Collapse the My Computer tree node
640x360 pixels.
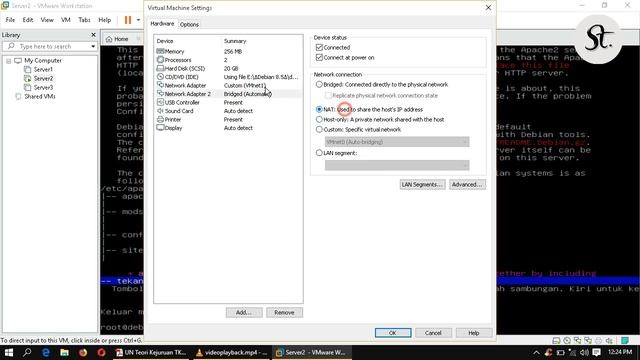[9, 61]
